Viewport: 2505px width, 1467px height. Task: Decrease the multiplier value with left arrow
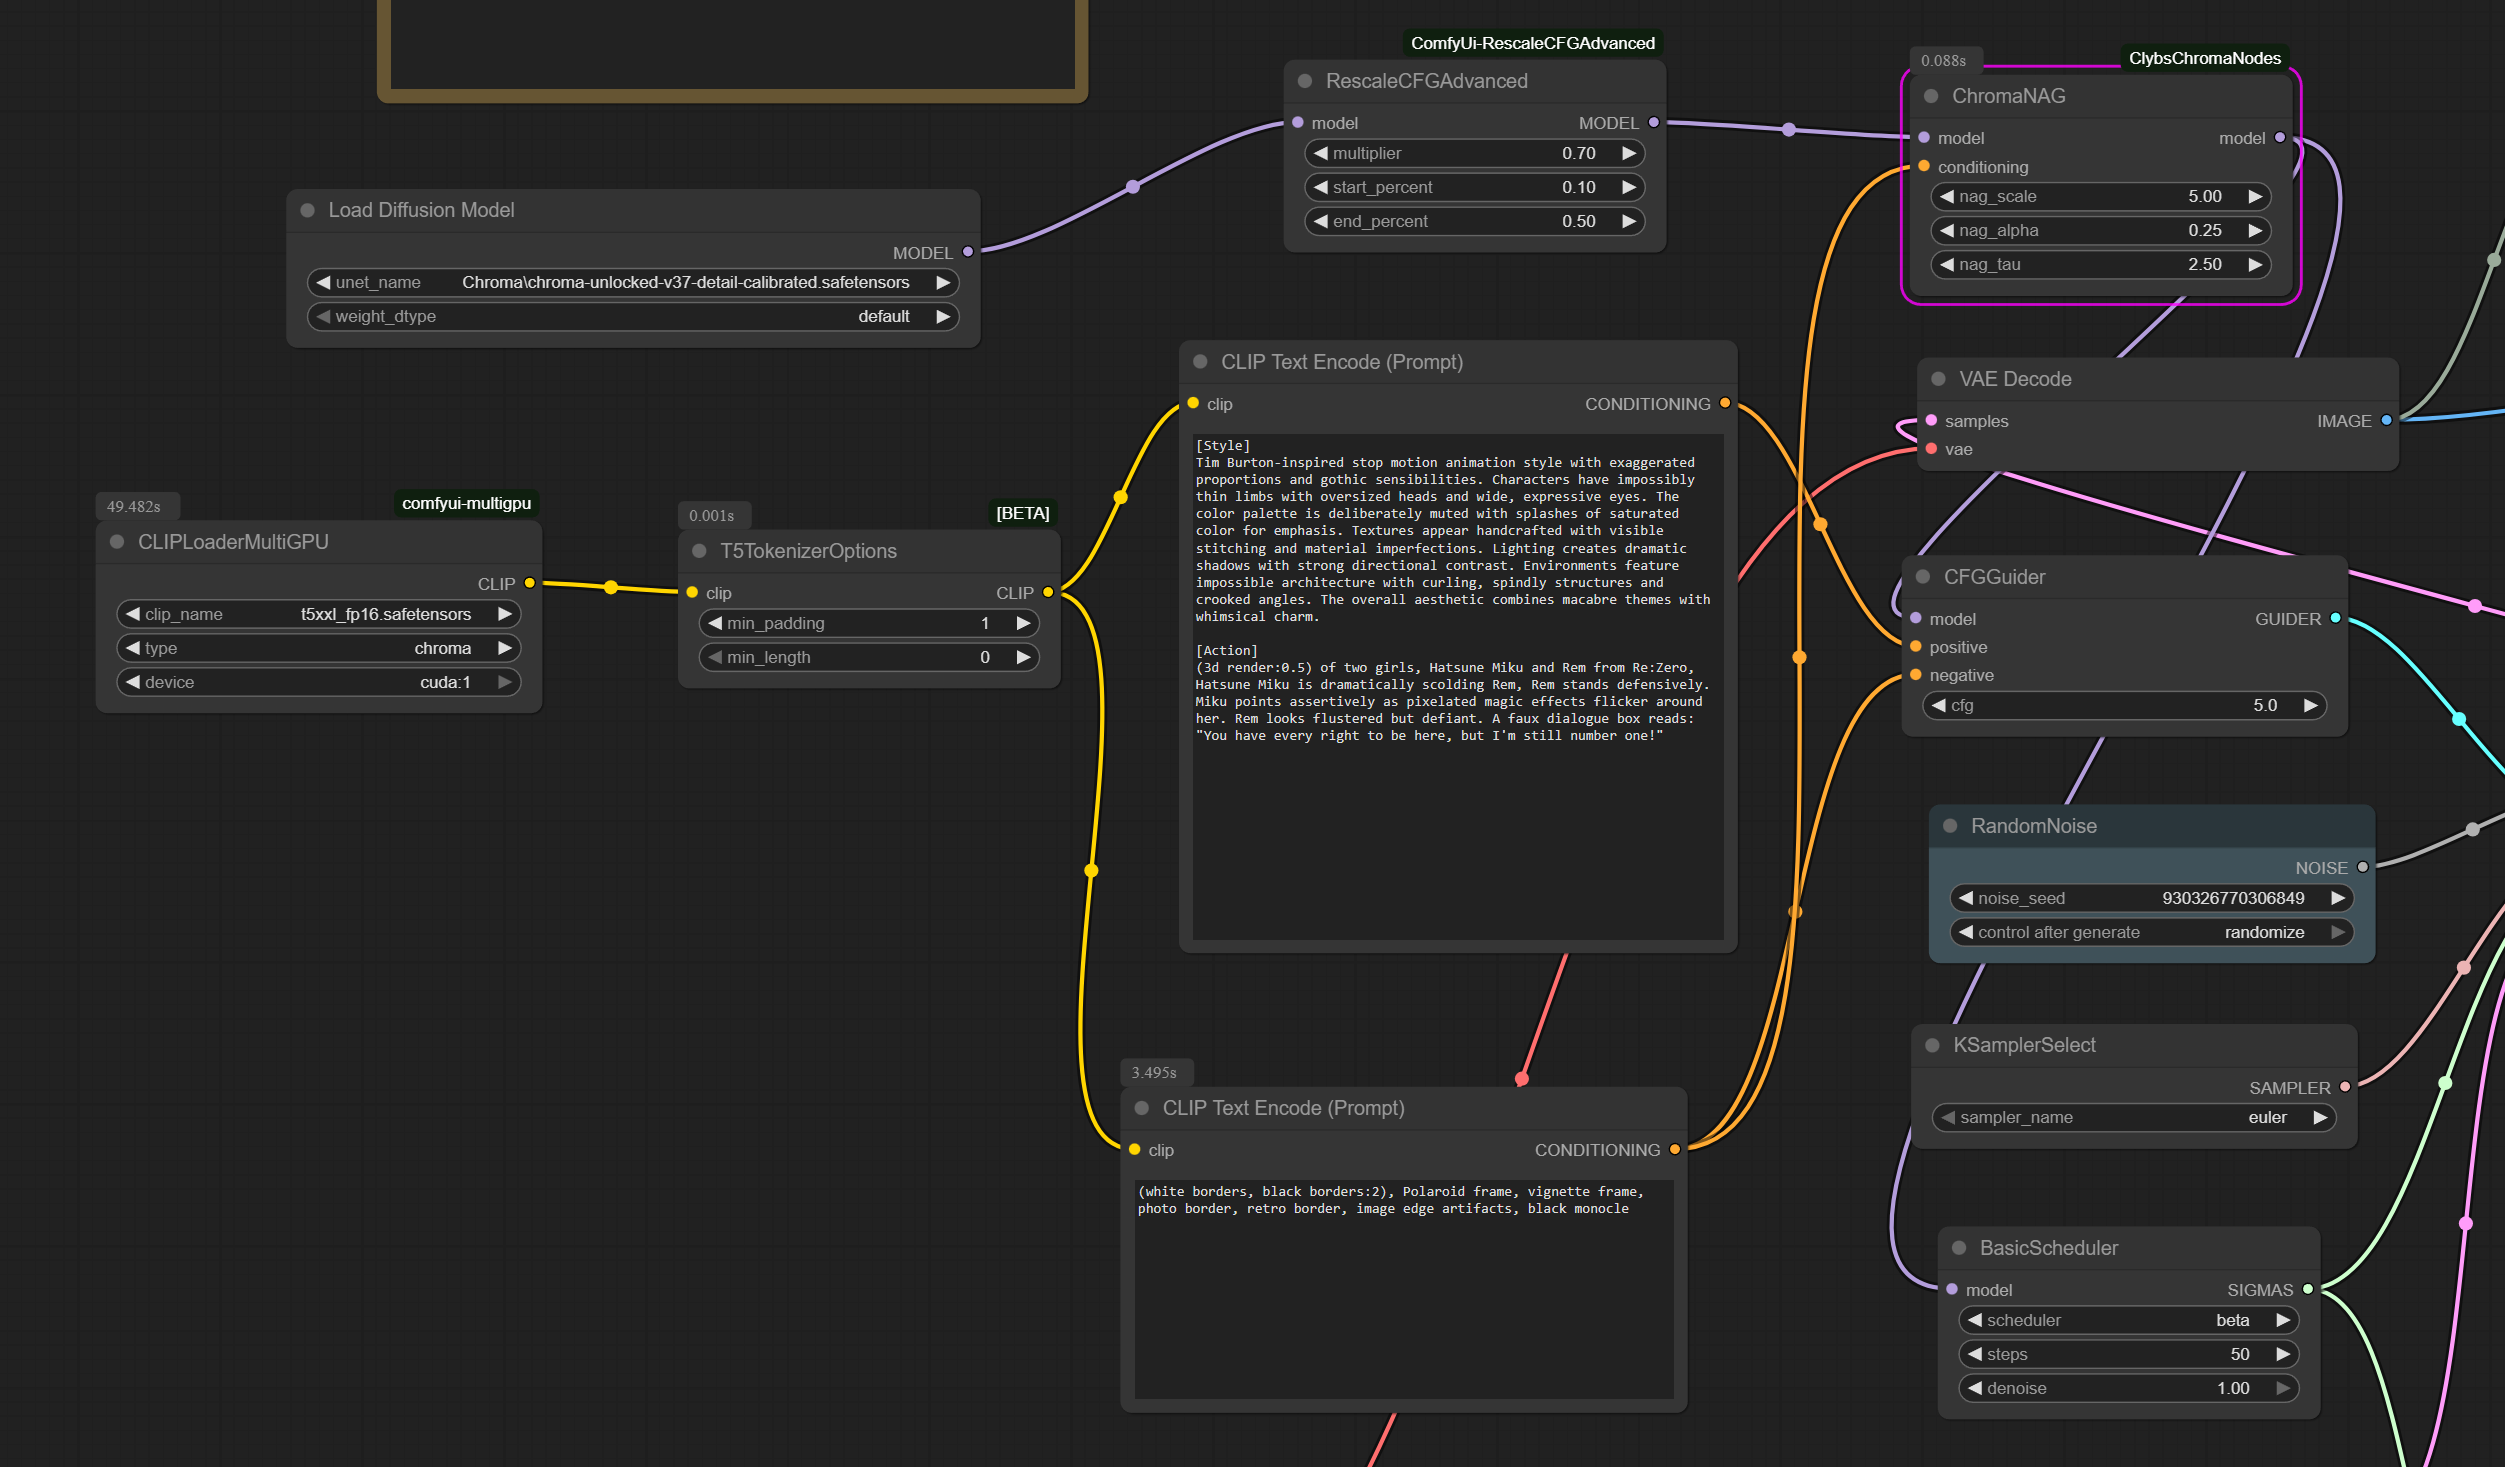1321,153
